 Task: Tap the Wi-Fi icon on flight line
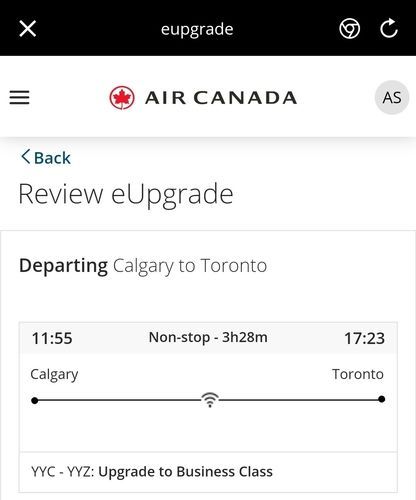210,400
